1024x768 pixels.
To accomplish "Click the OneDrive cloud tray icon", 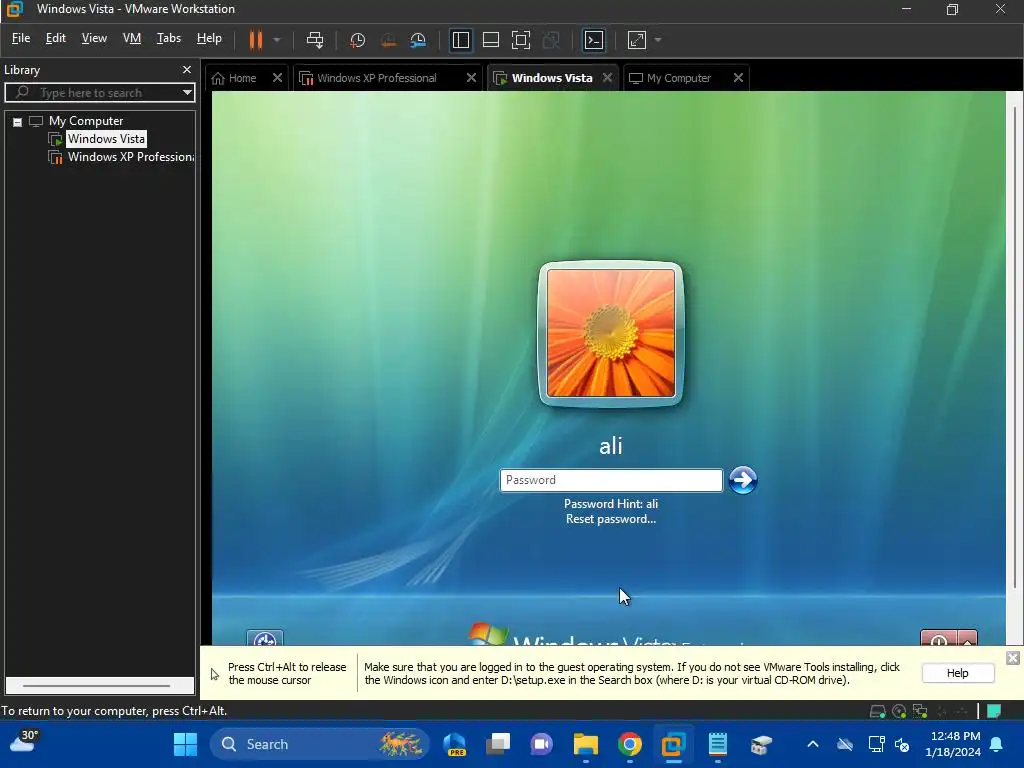I will [x=845, y=744].
